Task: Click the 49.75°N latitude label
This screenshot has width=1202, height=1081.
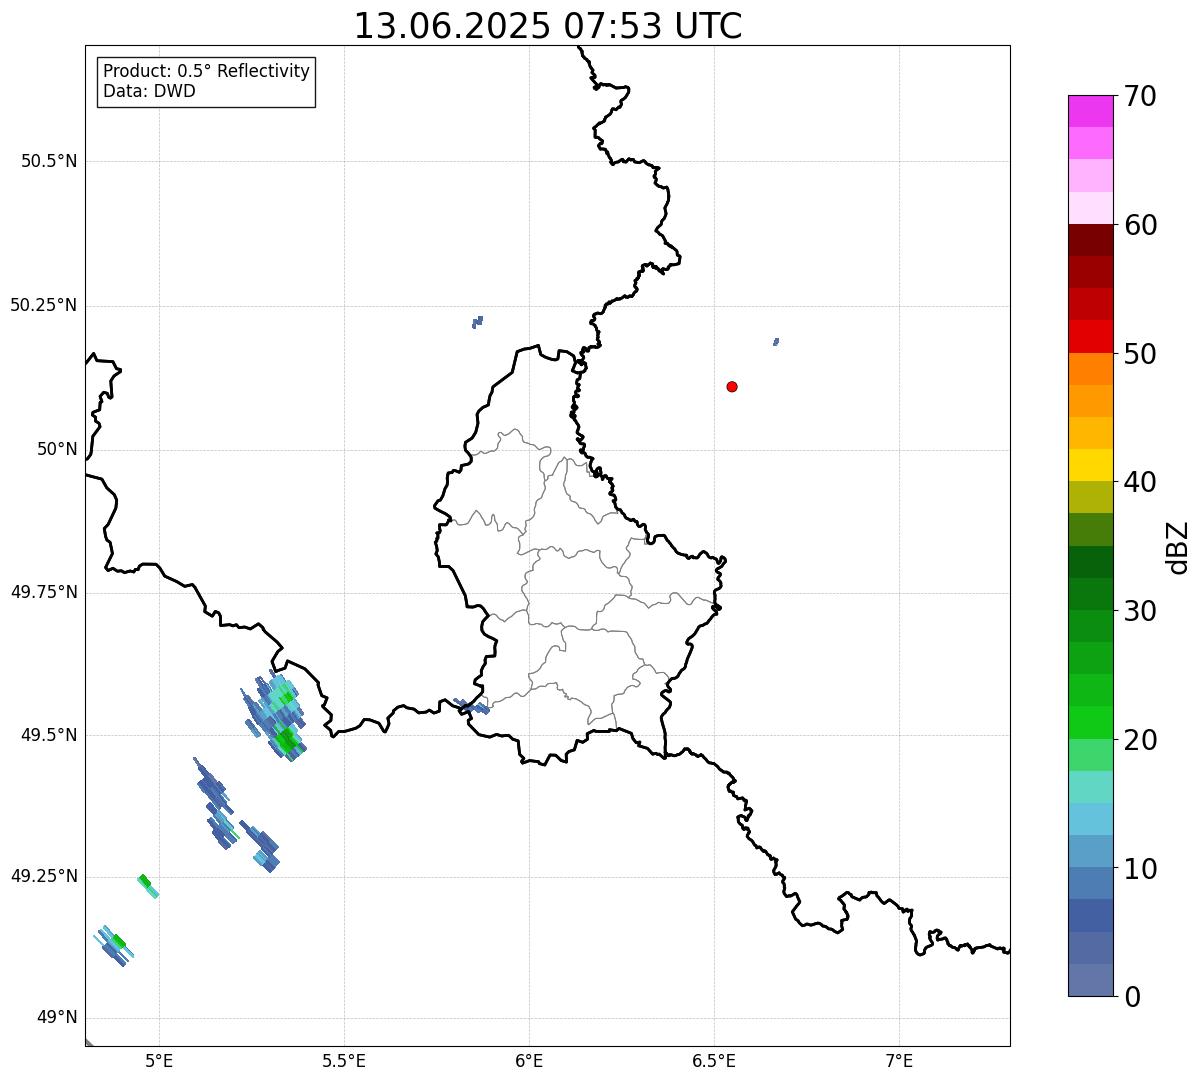Action: (x=44, y=592)
